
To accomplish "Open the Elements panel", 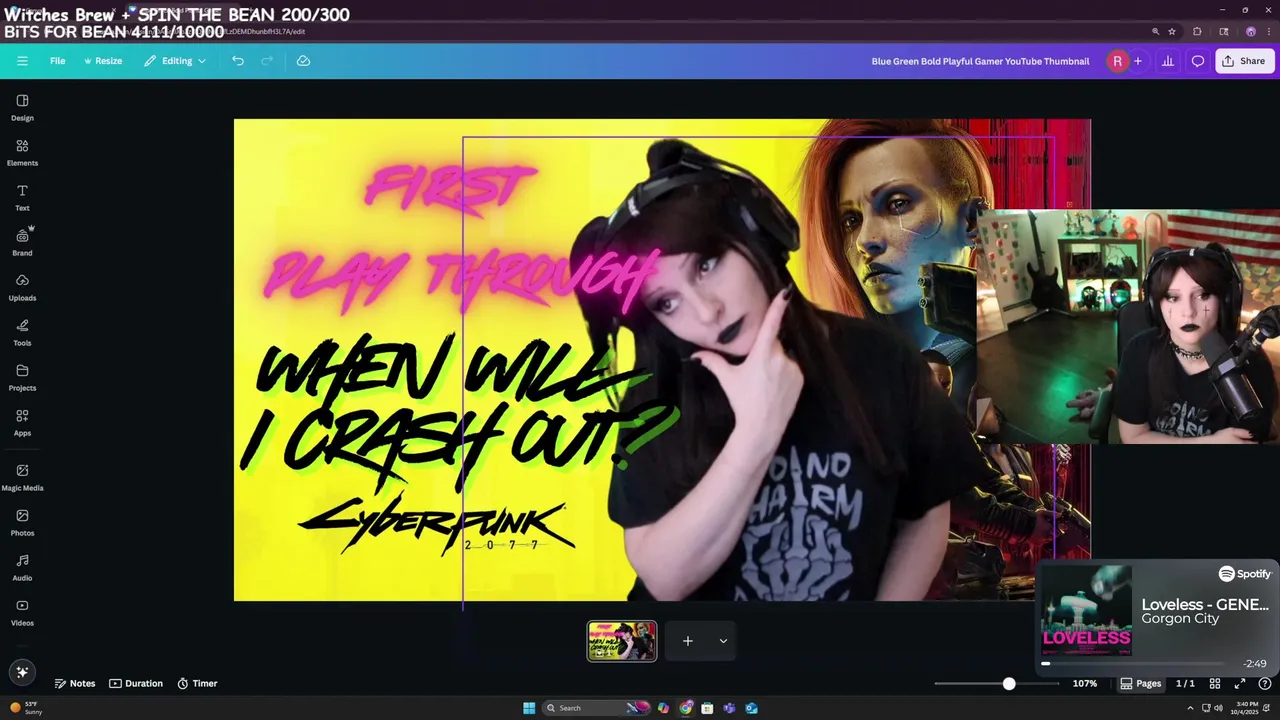I will click(22, 153).
